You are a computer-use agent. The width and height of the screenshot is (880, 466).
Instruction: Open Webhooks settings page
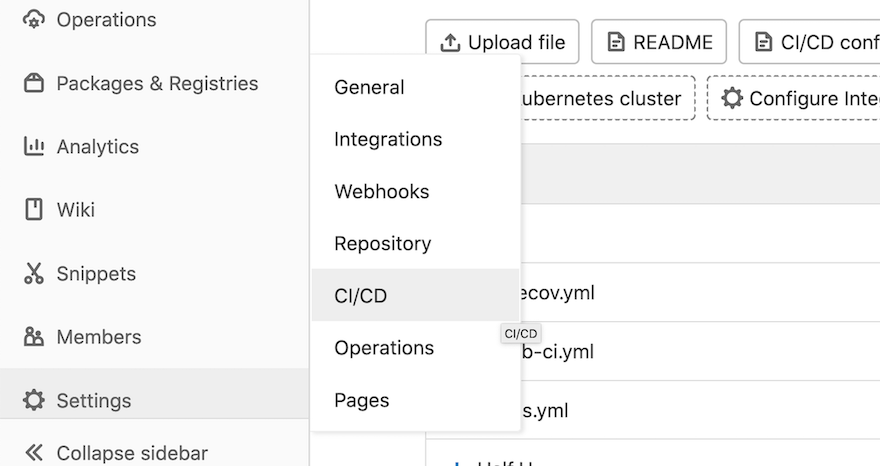382,191
